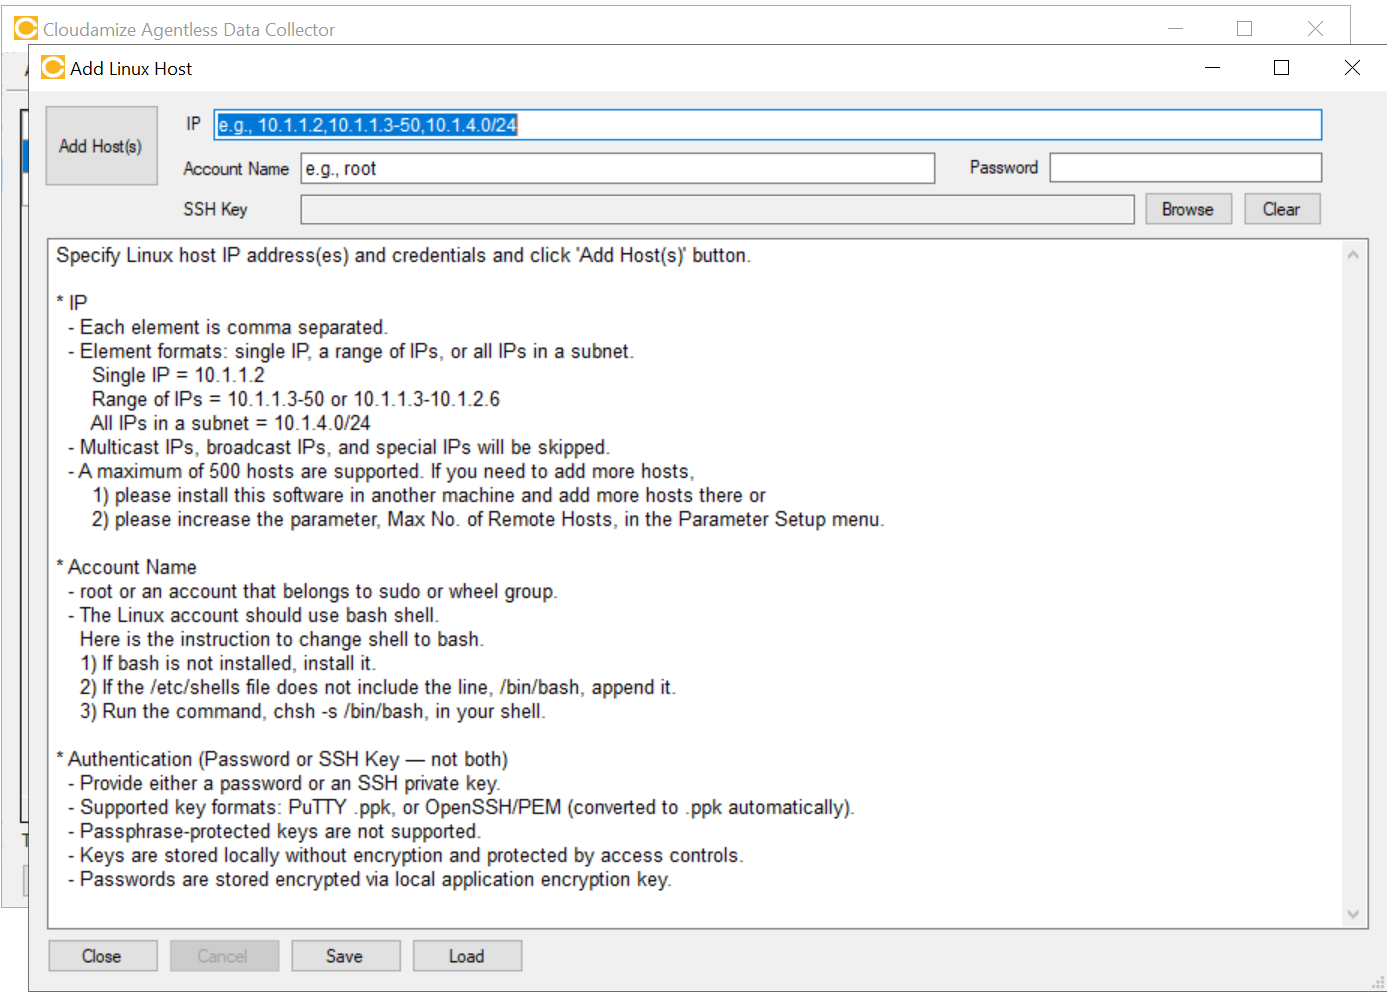Screen dimensions: 1387x992
Task: Click the 'If the /etc/shells file' step
Action: [378, 687]
